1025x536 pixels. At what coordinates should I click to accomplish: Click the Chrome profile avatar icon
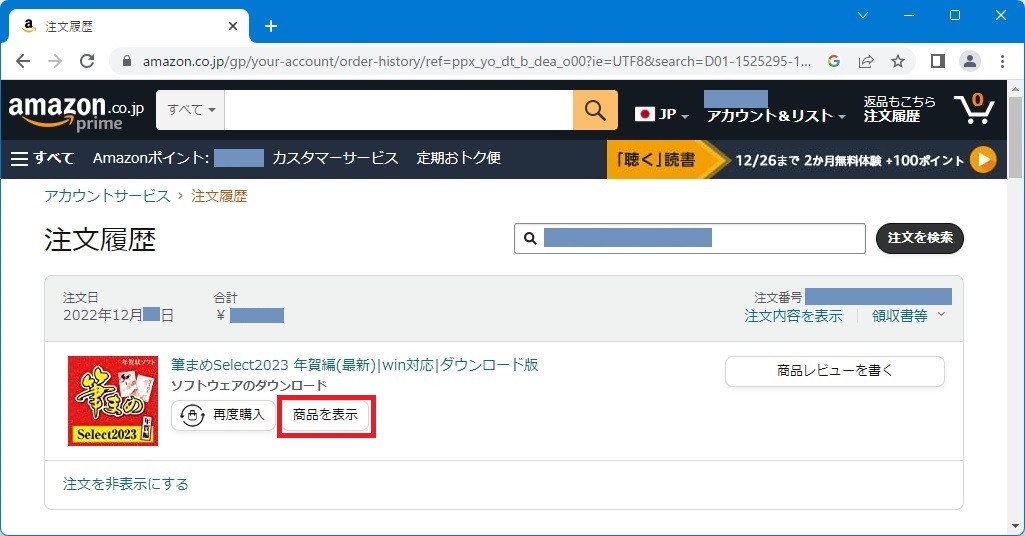(970, 61)
